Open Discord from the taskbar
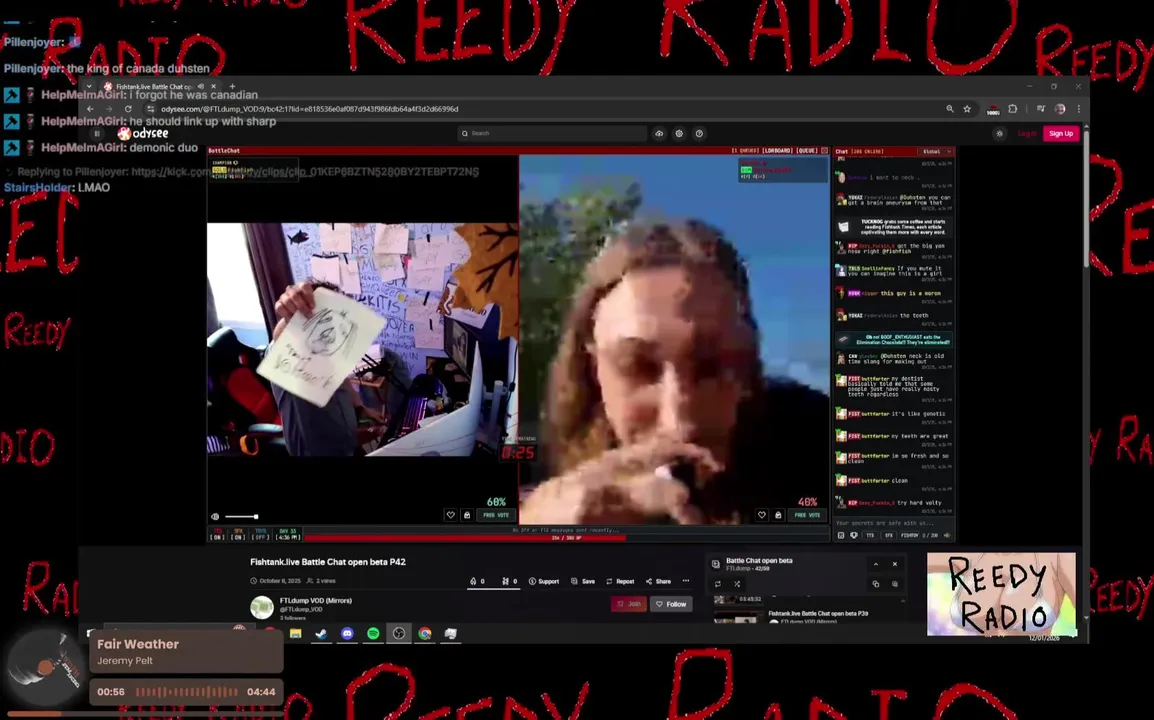Image resolution: width=1154 pixels, height=720 pixels. coord(347,633)
